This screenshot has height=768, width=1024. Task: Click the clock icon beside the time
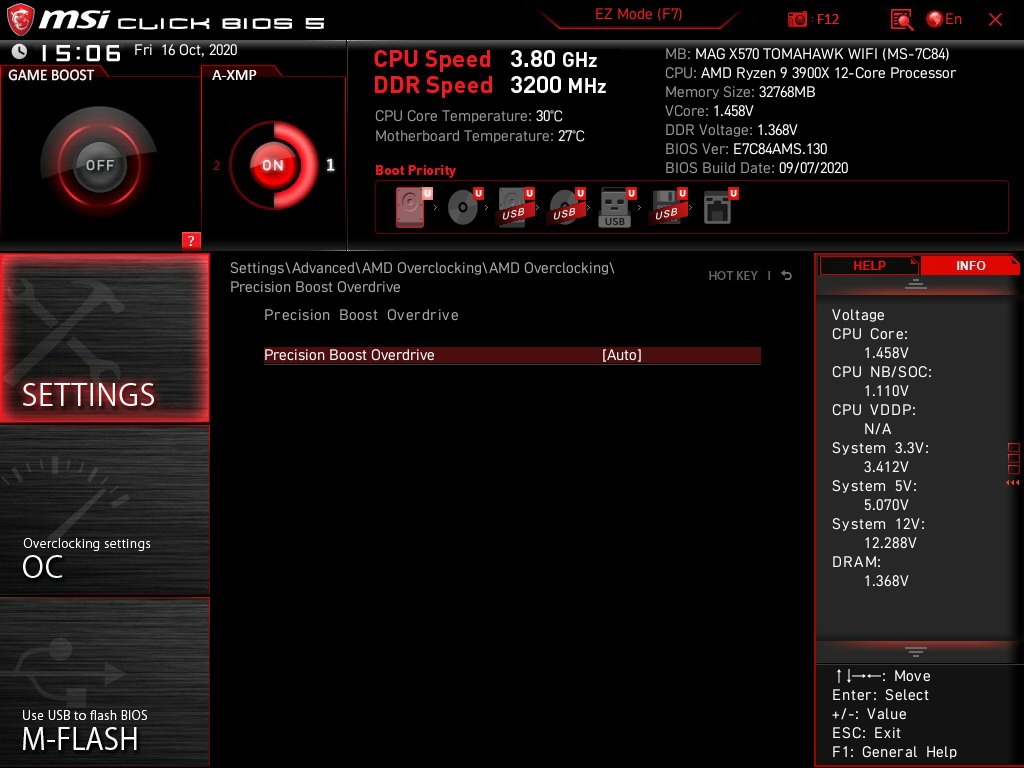point(19,51)
